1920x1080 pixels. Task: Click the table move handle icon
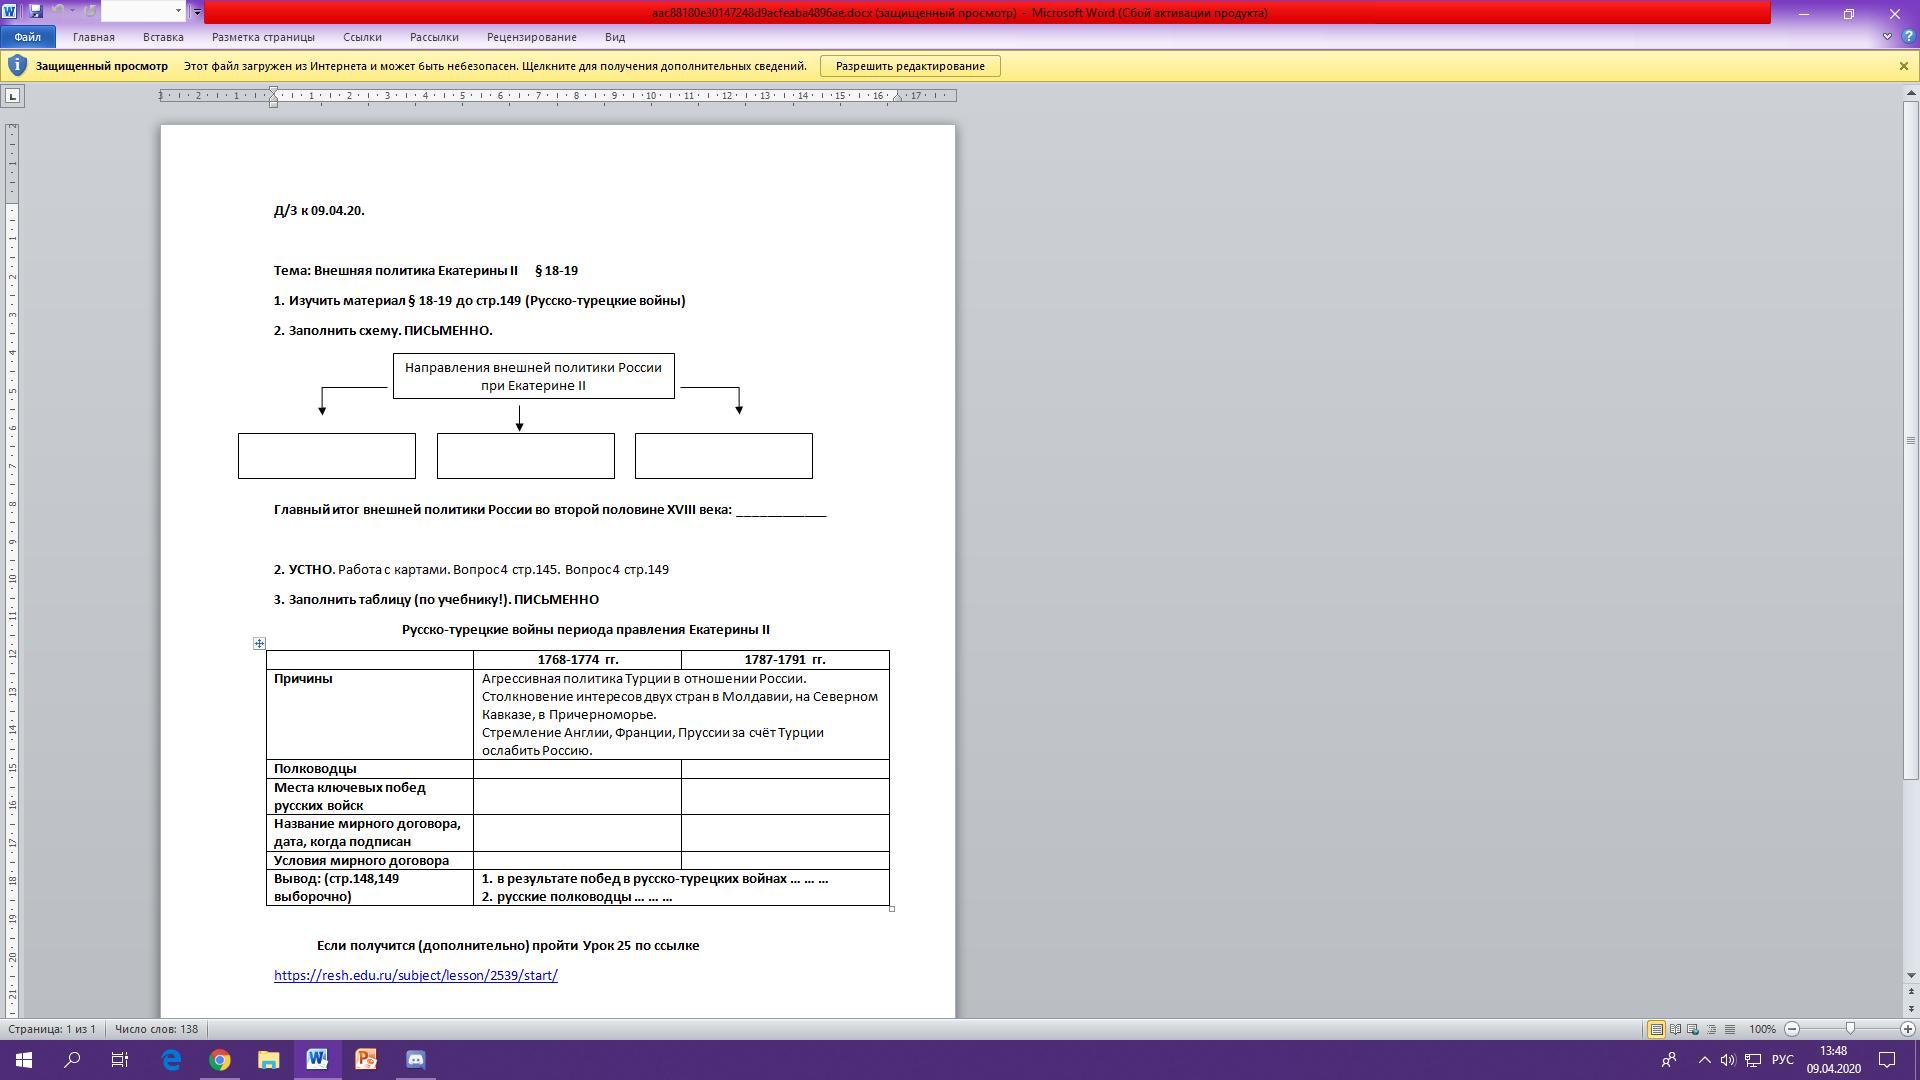pos(259,644)
